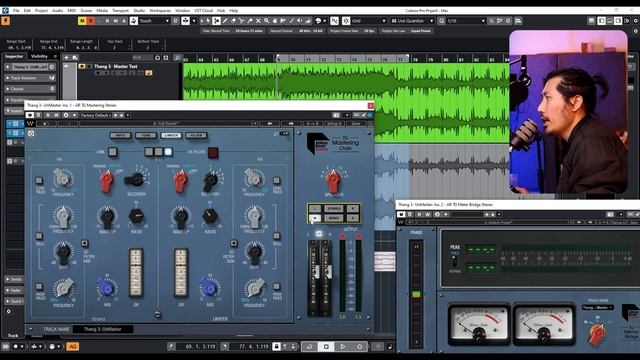Toggle the LINK button in TG plugin
Viewport: 640px width, 360px height.
(112, 152)
